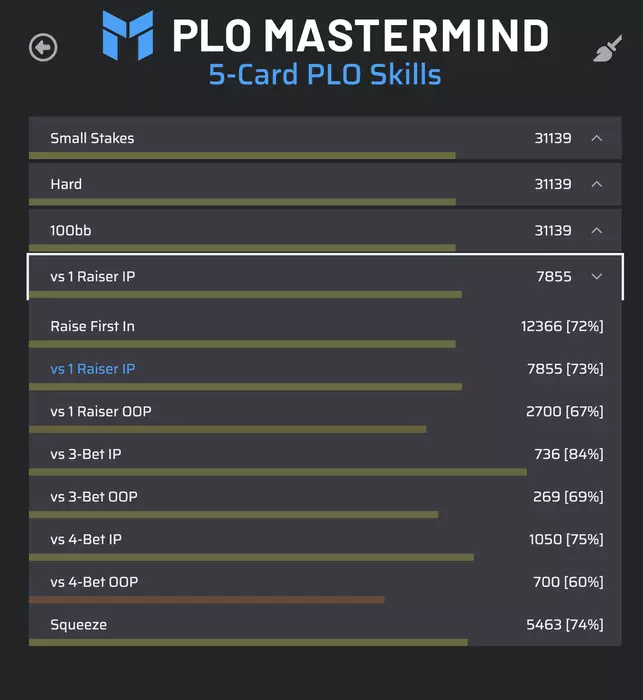This screenshot has width=643, height=700.
Task: Click the back arrow icon
Action: (43, 47)
